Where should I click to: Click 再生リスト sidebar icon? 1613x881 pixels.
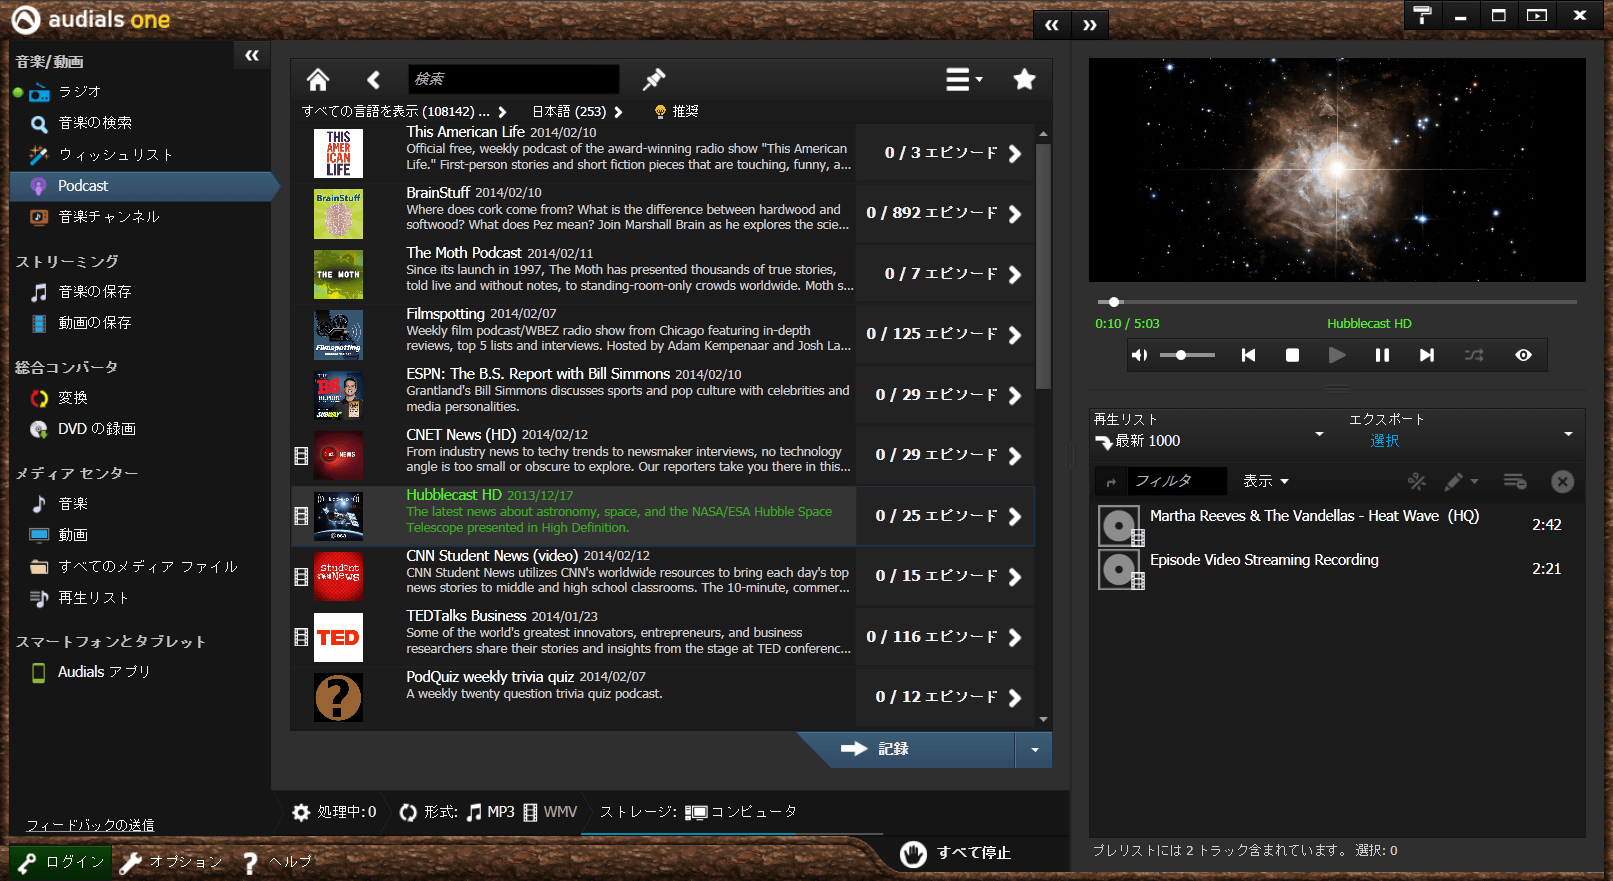39,598
